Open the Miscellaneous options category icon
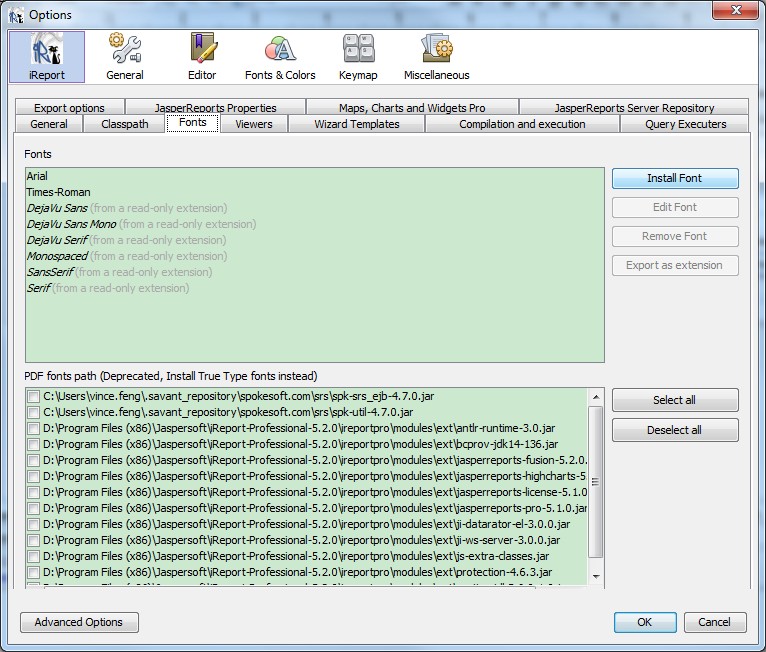 point(436,57)
